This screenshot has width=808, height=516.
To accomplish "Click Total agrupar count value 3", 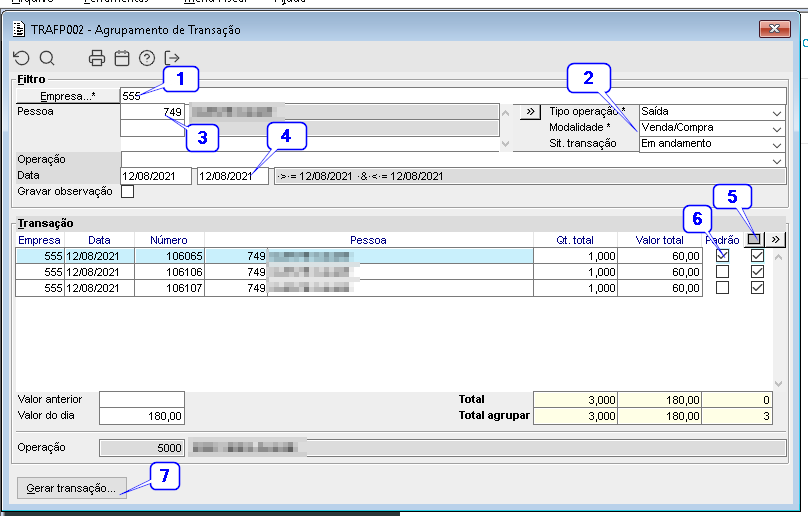I will tap(737, 415).
